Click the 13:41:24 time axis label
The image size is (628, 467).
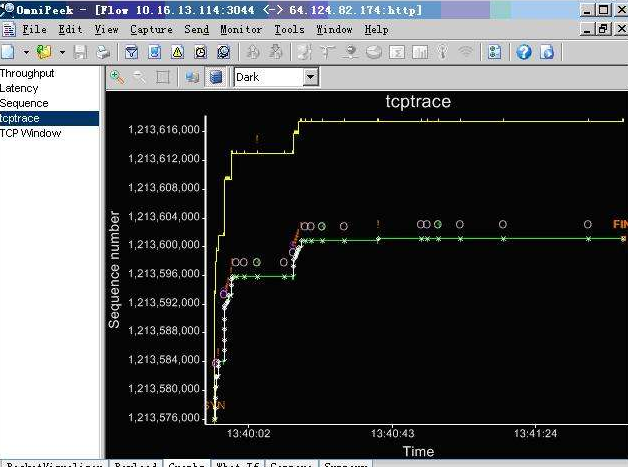(535, 433)
